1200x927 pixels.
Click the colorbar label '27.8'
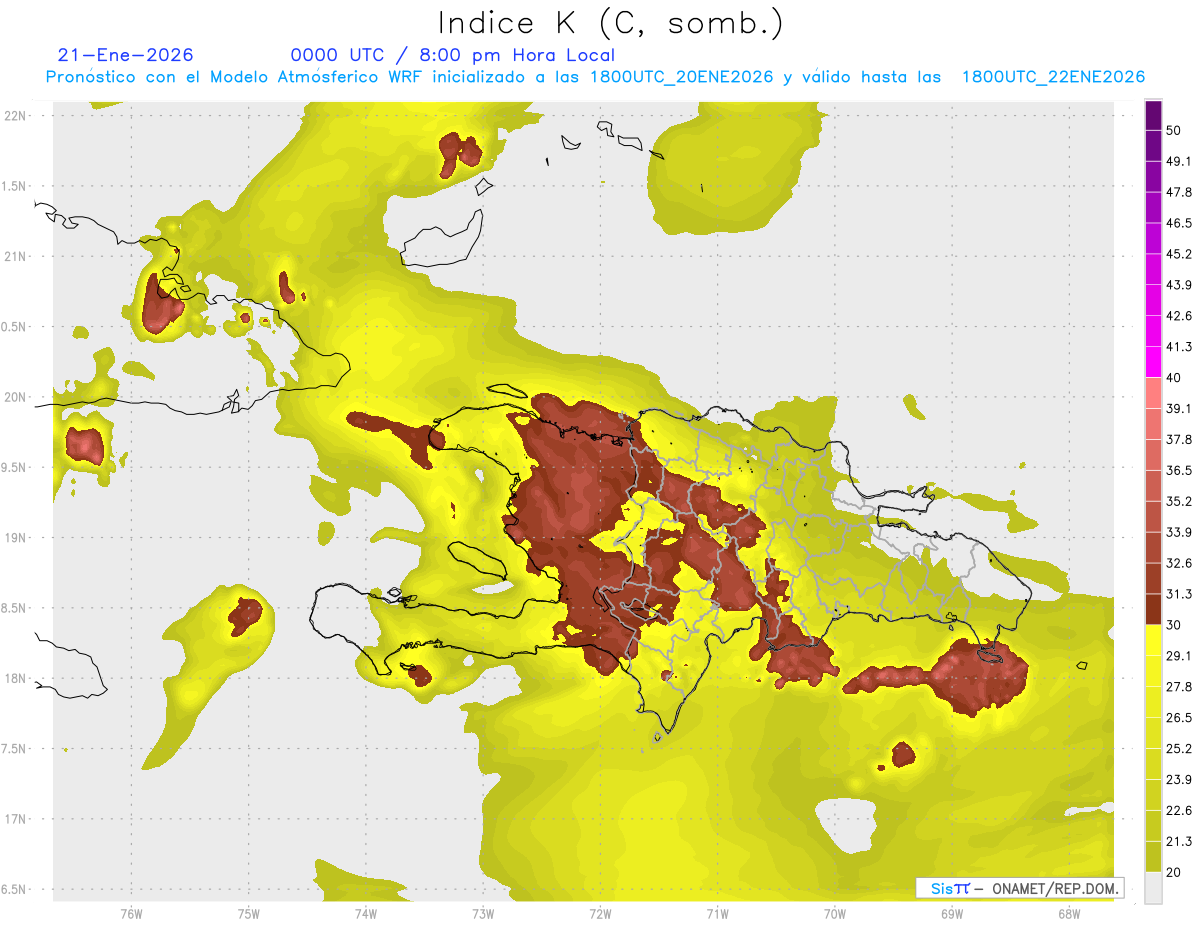[x=1178, y=687]
